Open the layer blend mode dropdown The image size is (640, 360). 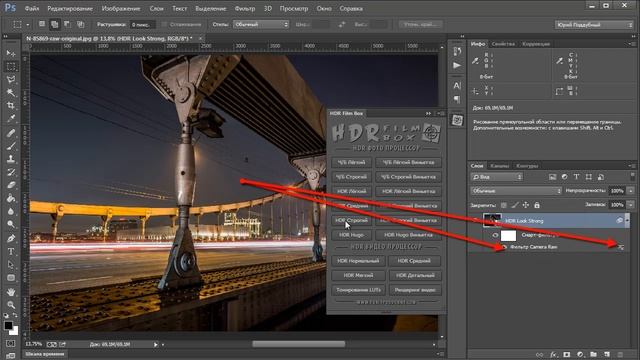point(516,191)
